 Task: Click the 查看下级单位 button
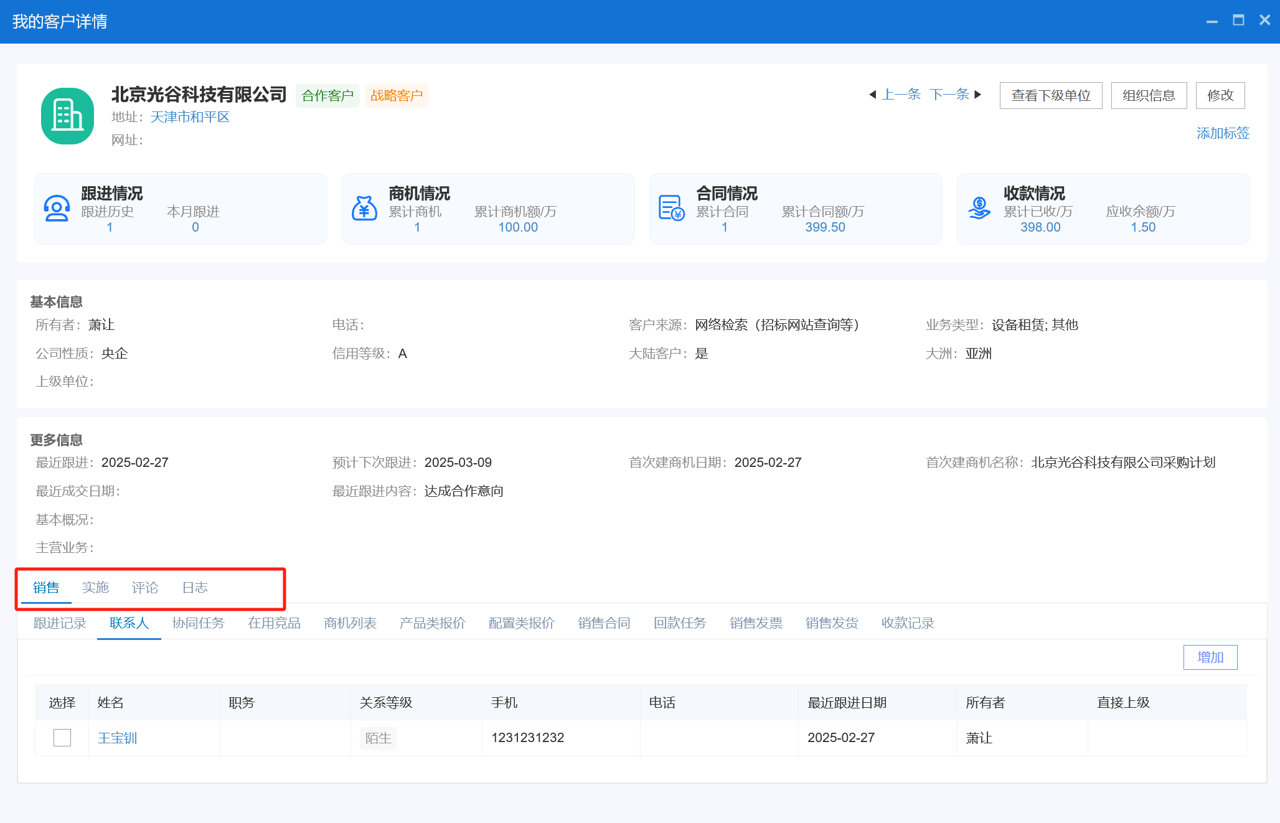(x=1050, y=95)
